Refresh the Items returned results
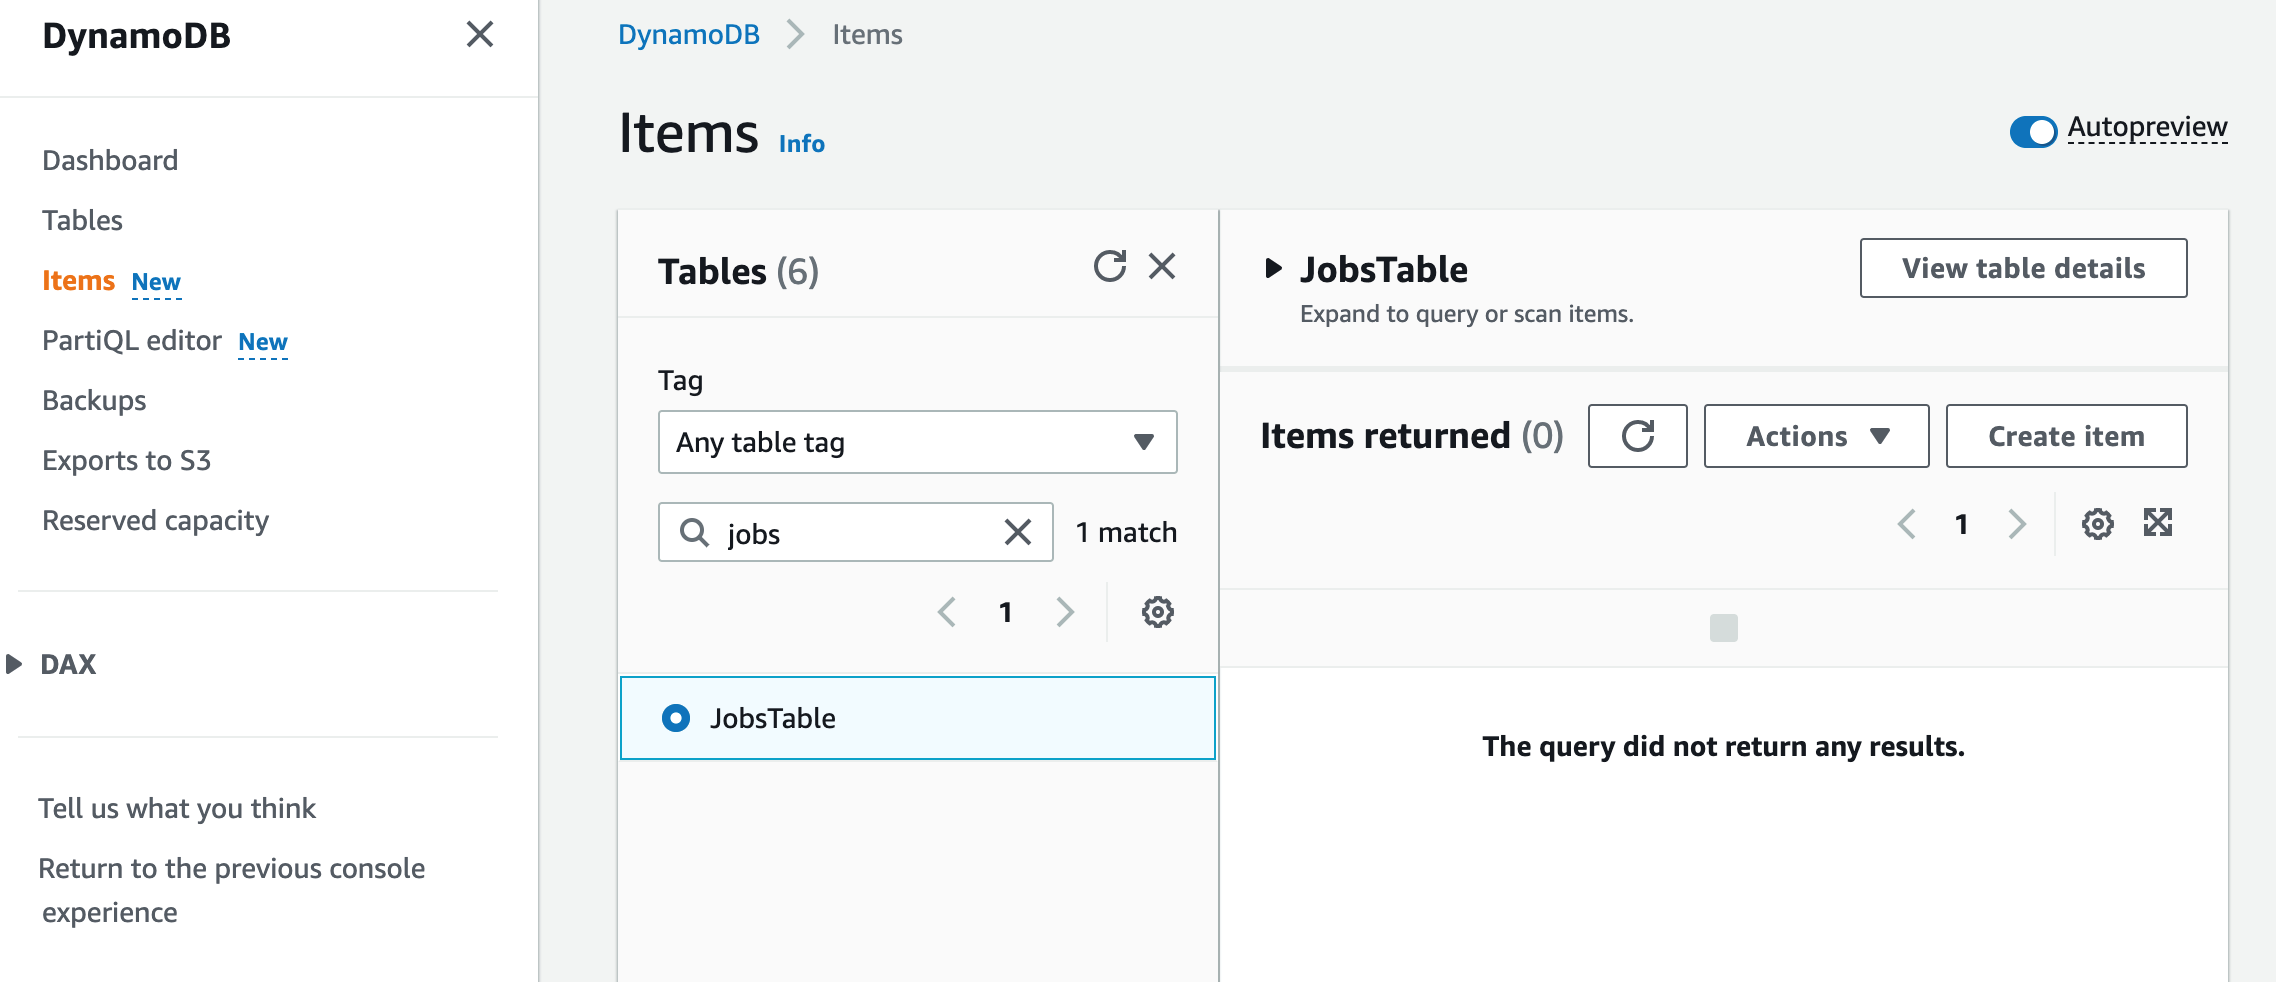 point(1636,436)
